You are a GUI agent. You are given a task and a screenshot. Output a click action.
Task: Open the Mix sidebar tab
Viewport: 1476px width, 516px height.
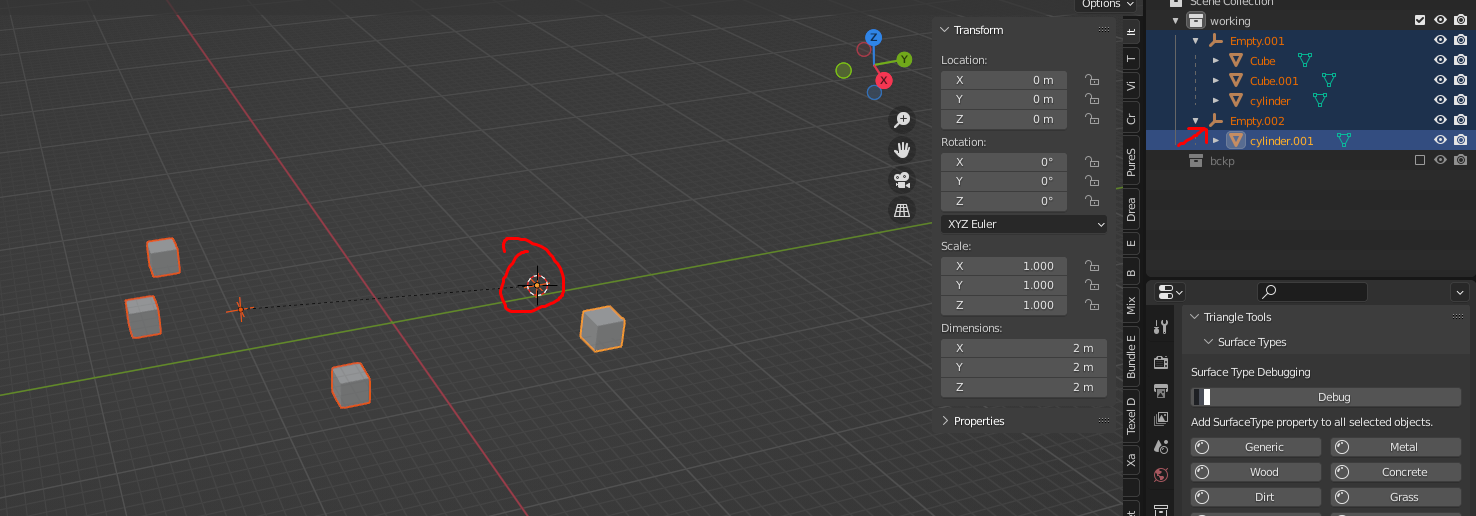pyautogui.click(x=1131, y=306)
